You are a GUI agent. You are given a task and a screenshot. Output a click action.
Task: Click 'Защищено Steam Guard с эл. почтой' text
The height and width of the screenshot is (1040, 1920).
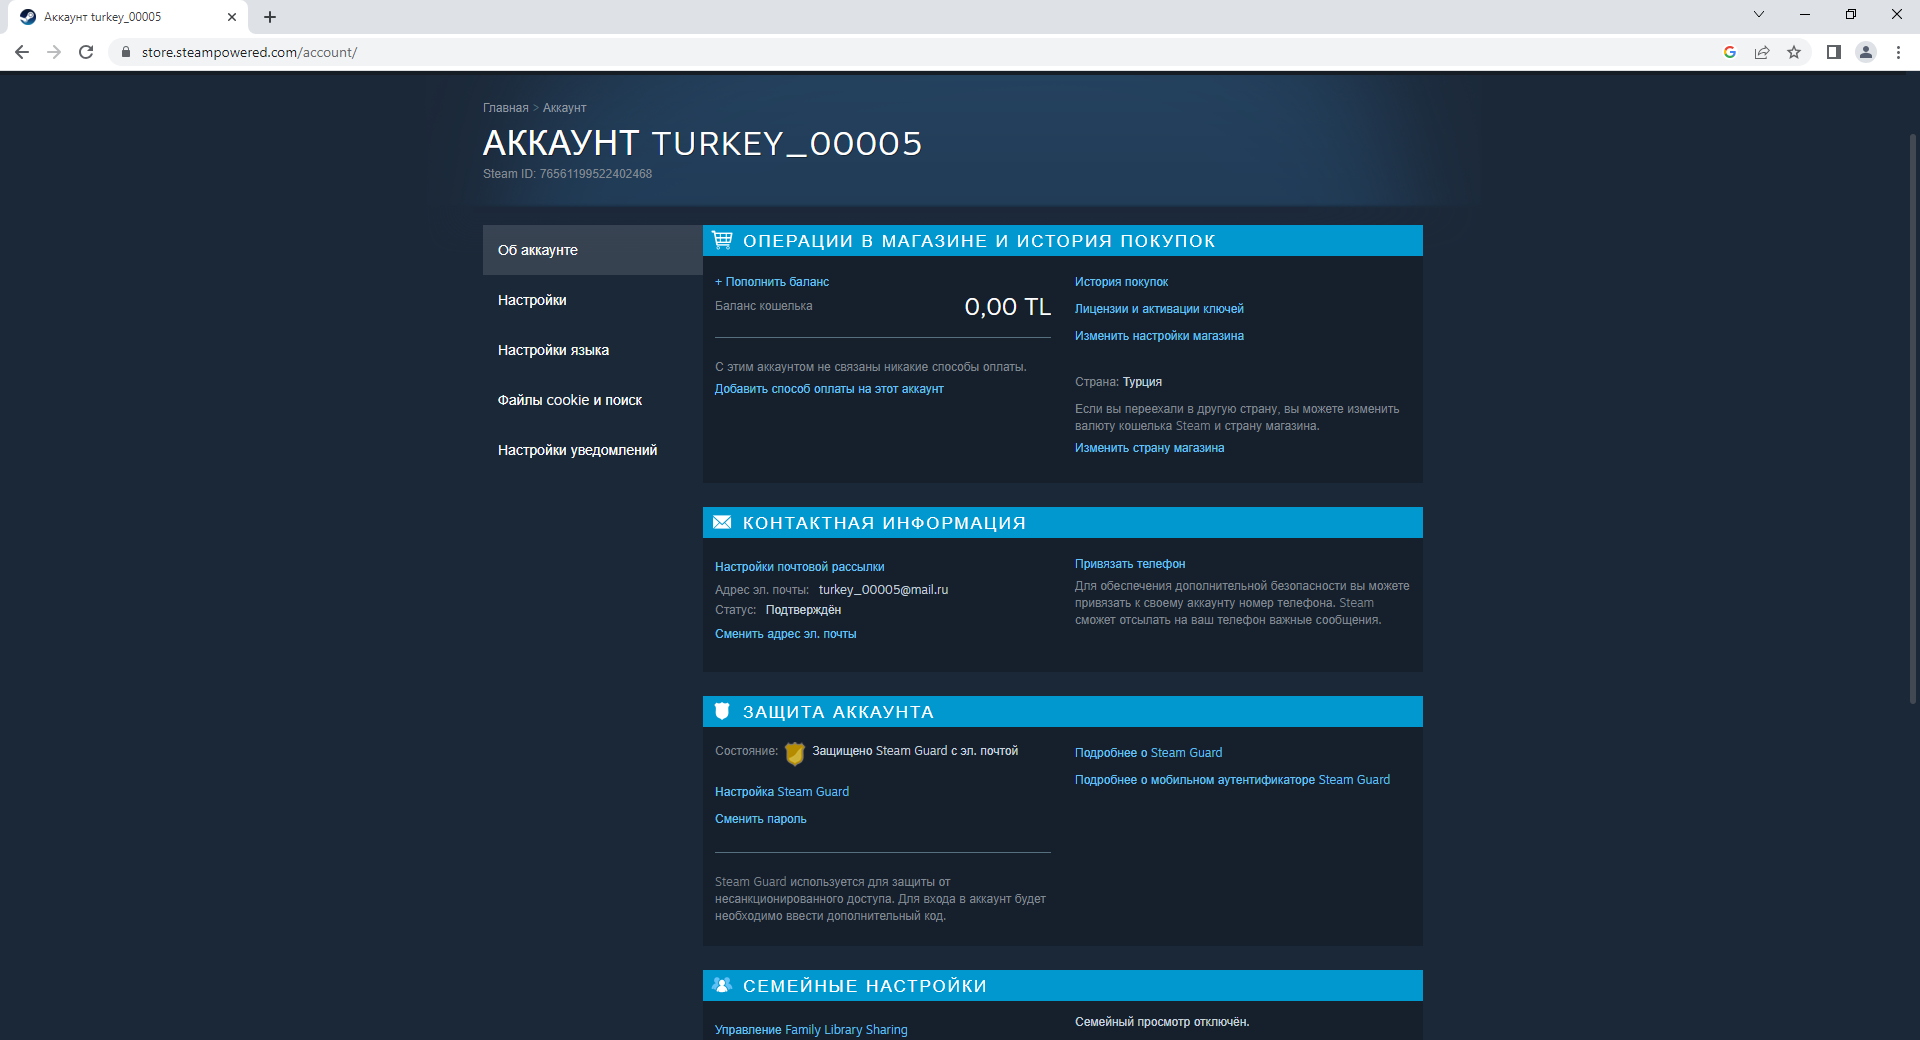[915, 751]
